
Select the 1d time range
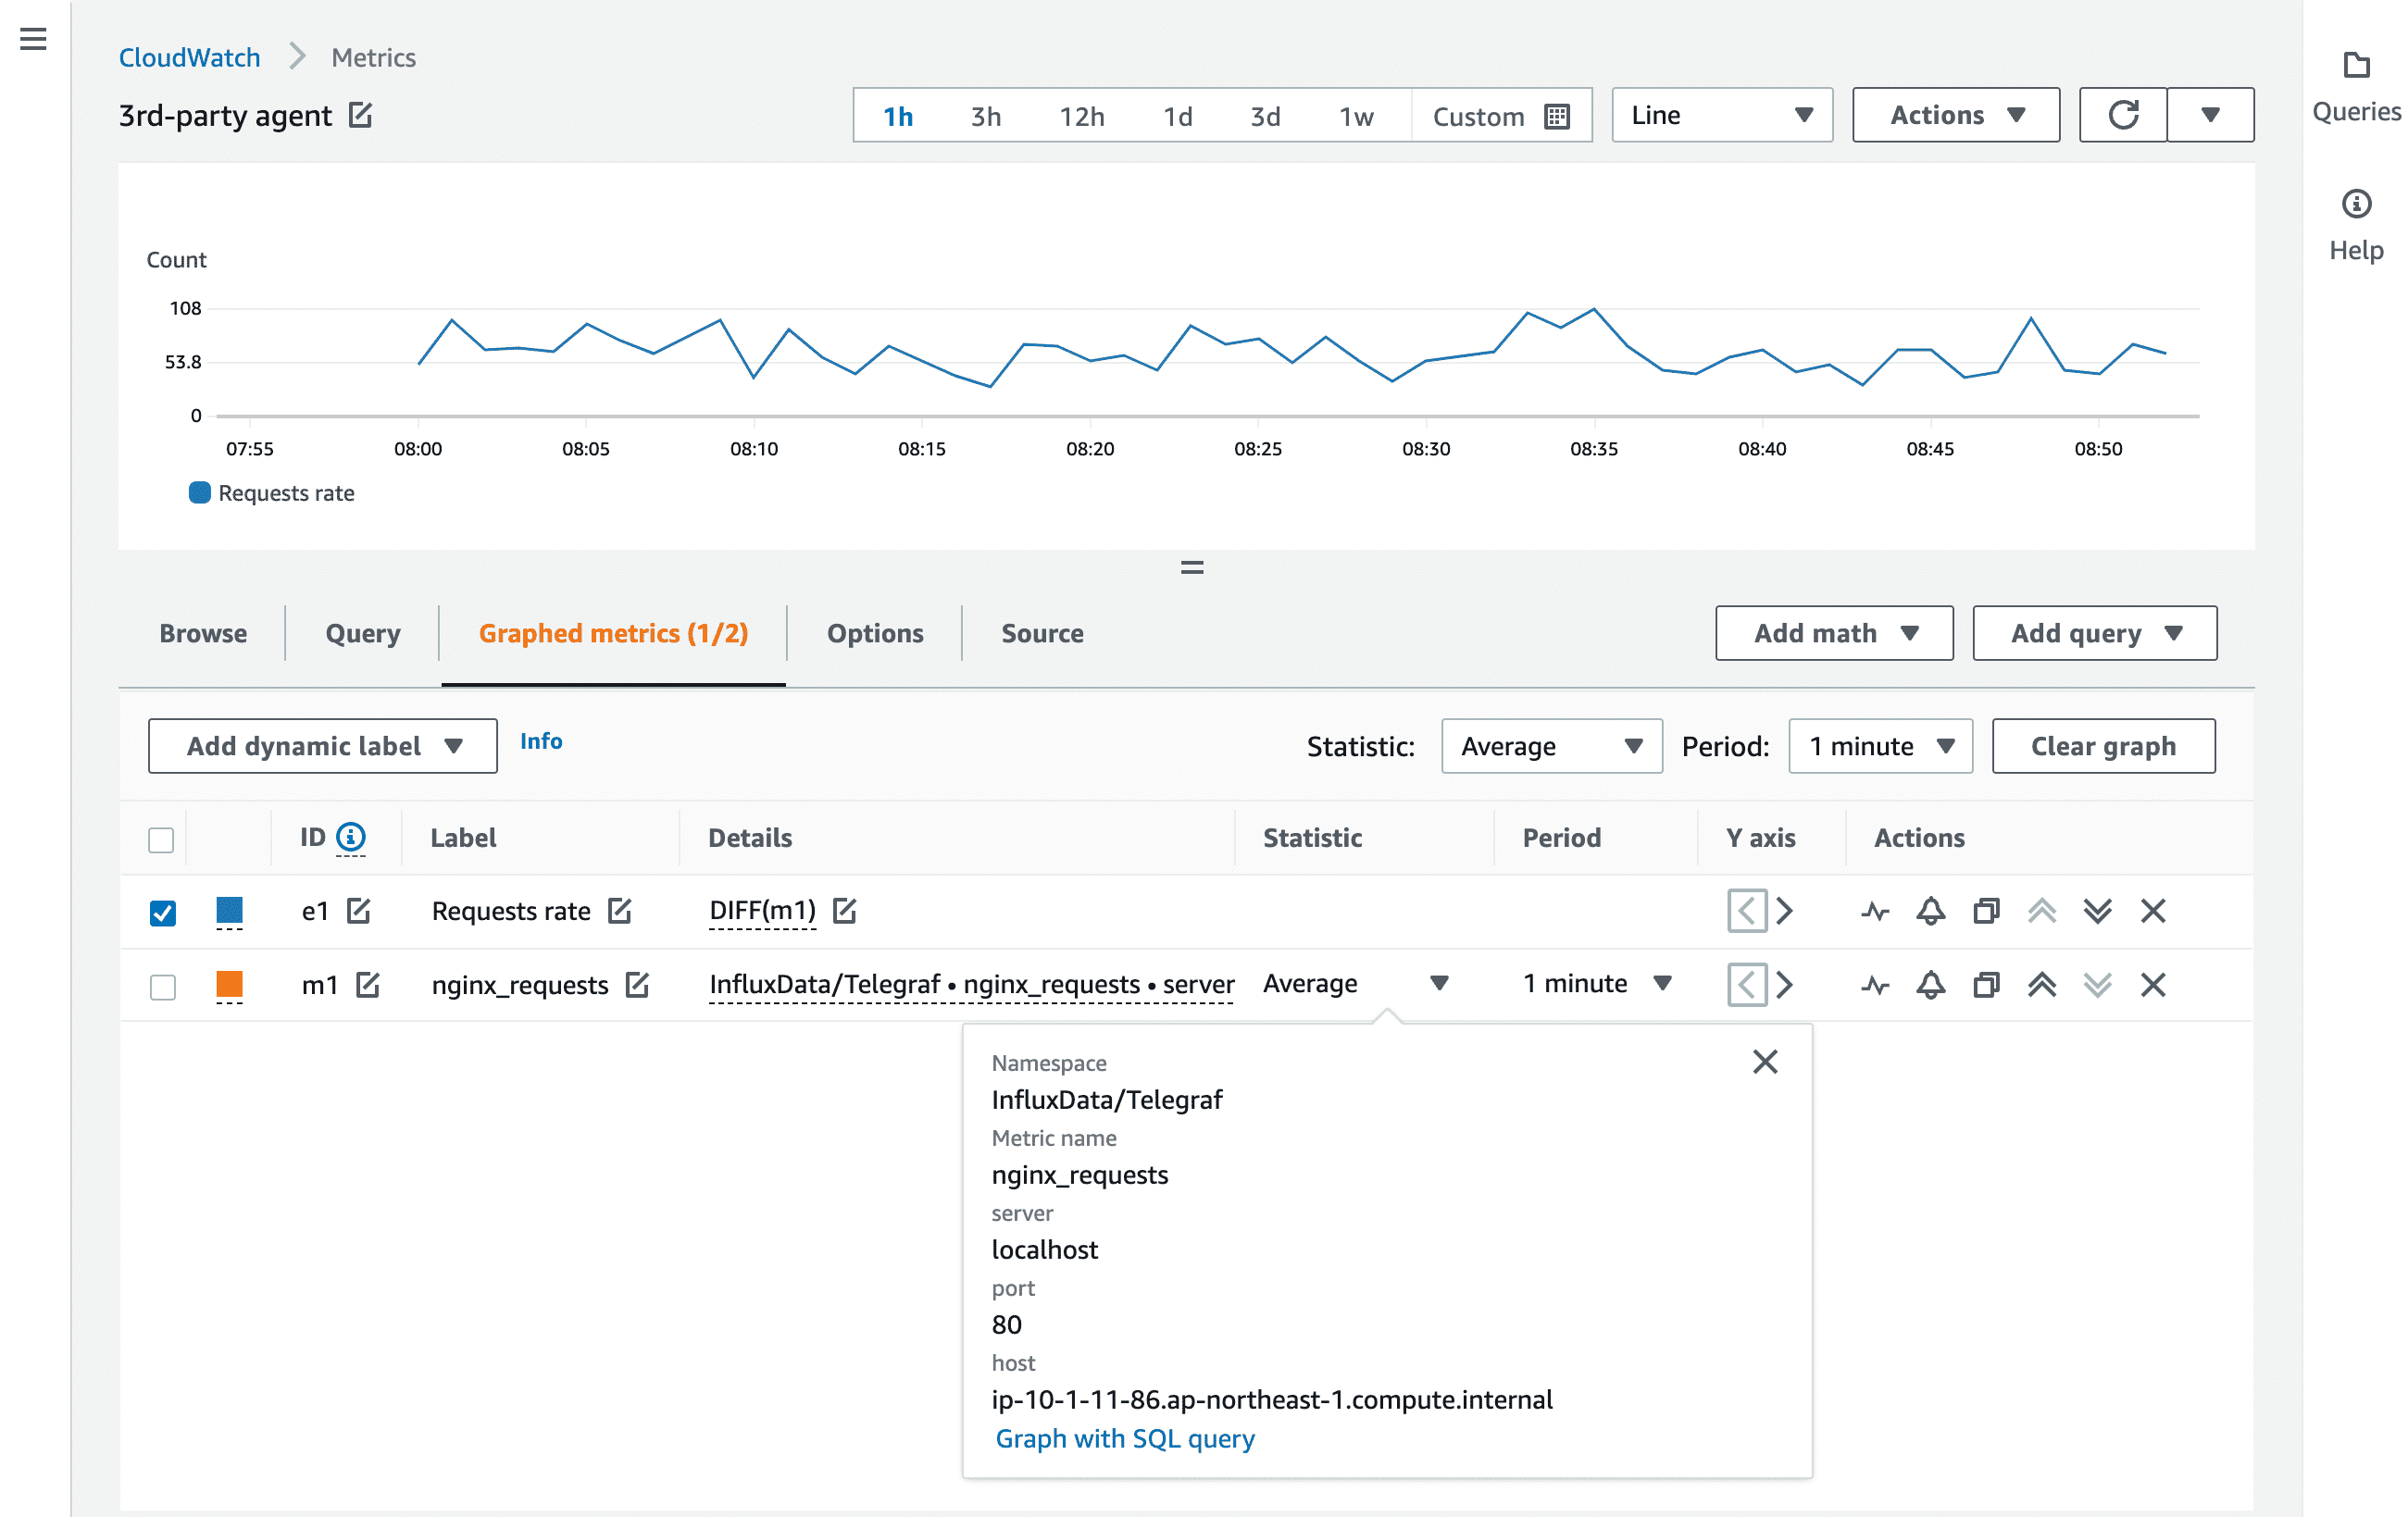tap(1178, 116)
